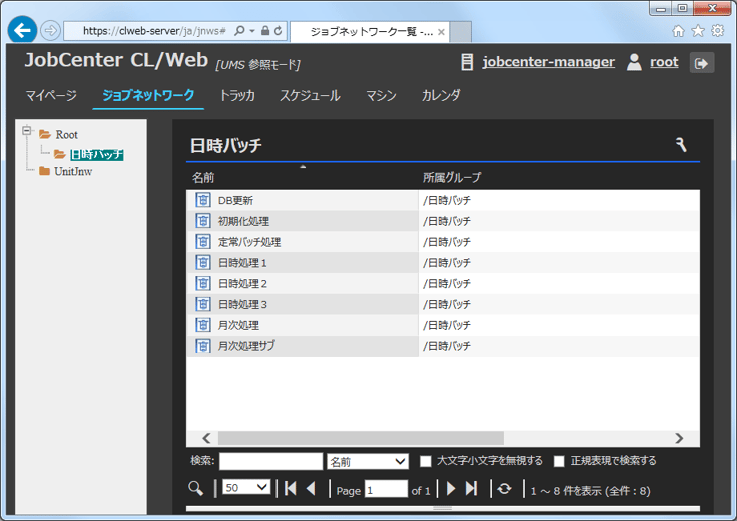Click the user avatar icon beside root
The width and height of the screenshot is (737, 521).
point(634,62)
